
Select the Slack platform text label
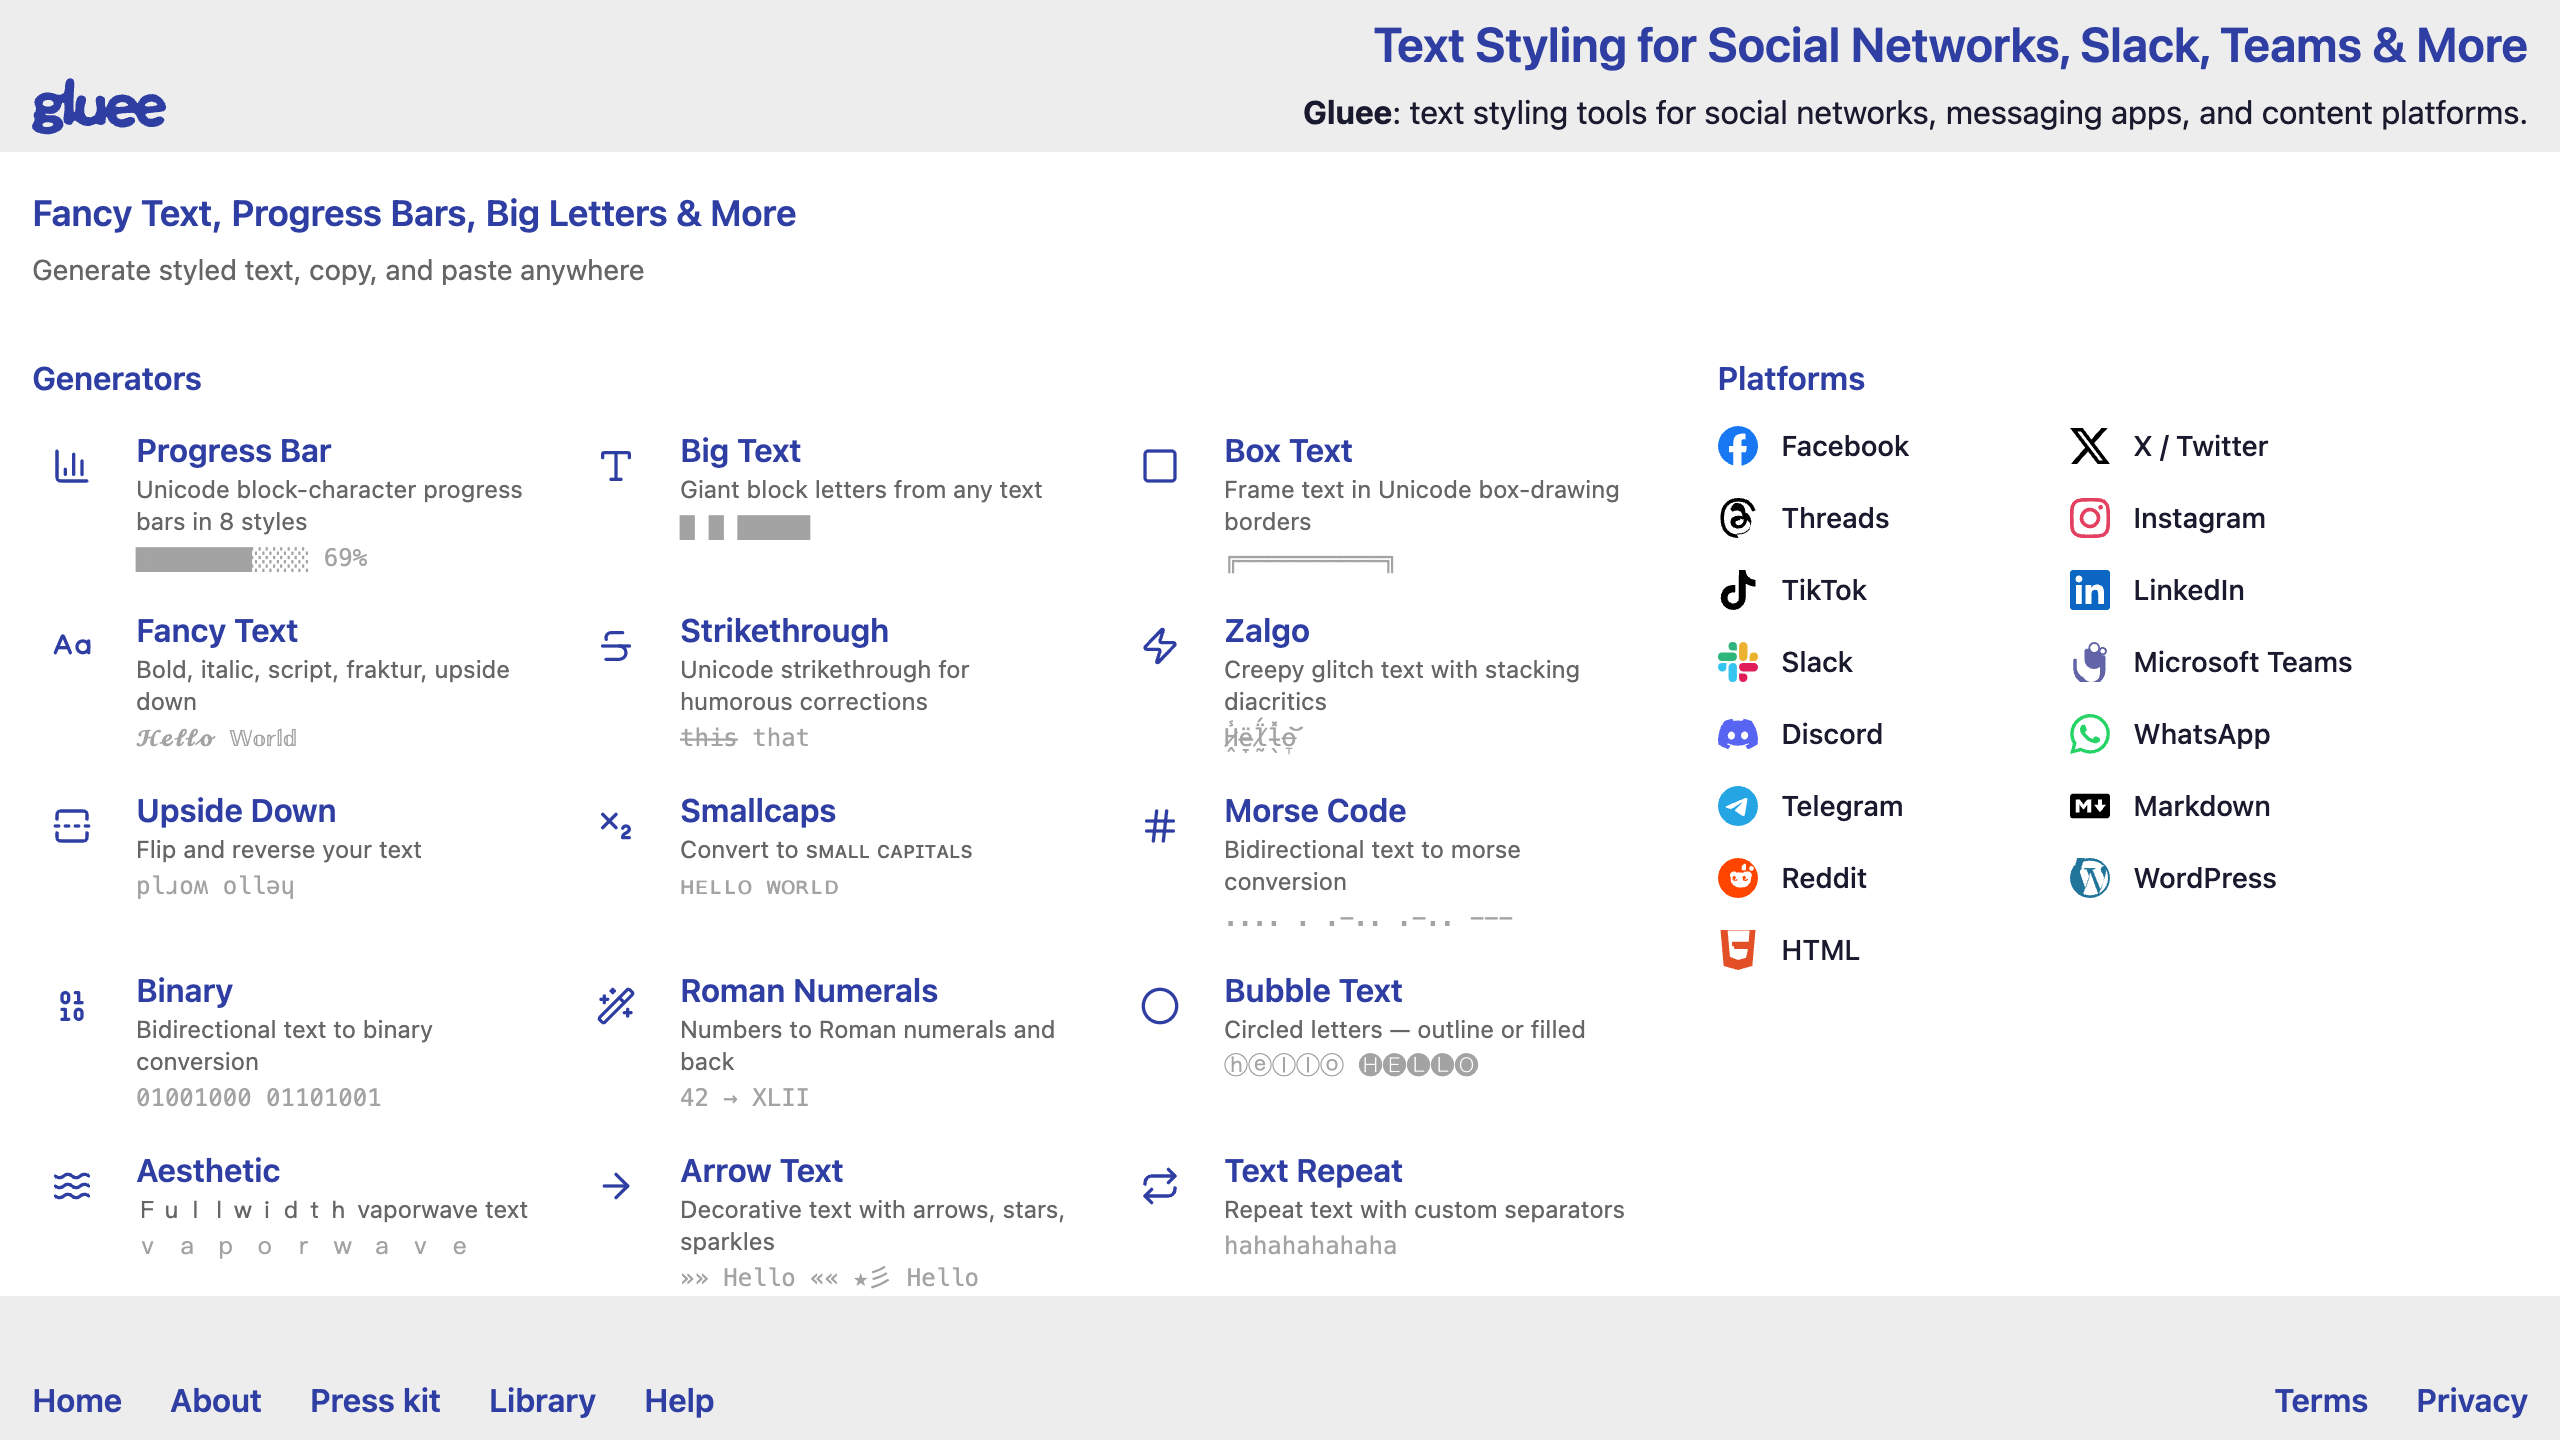coord(1817,662)
